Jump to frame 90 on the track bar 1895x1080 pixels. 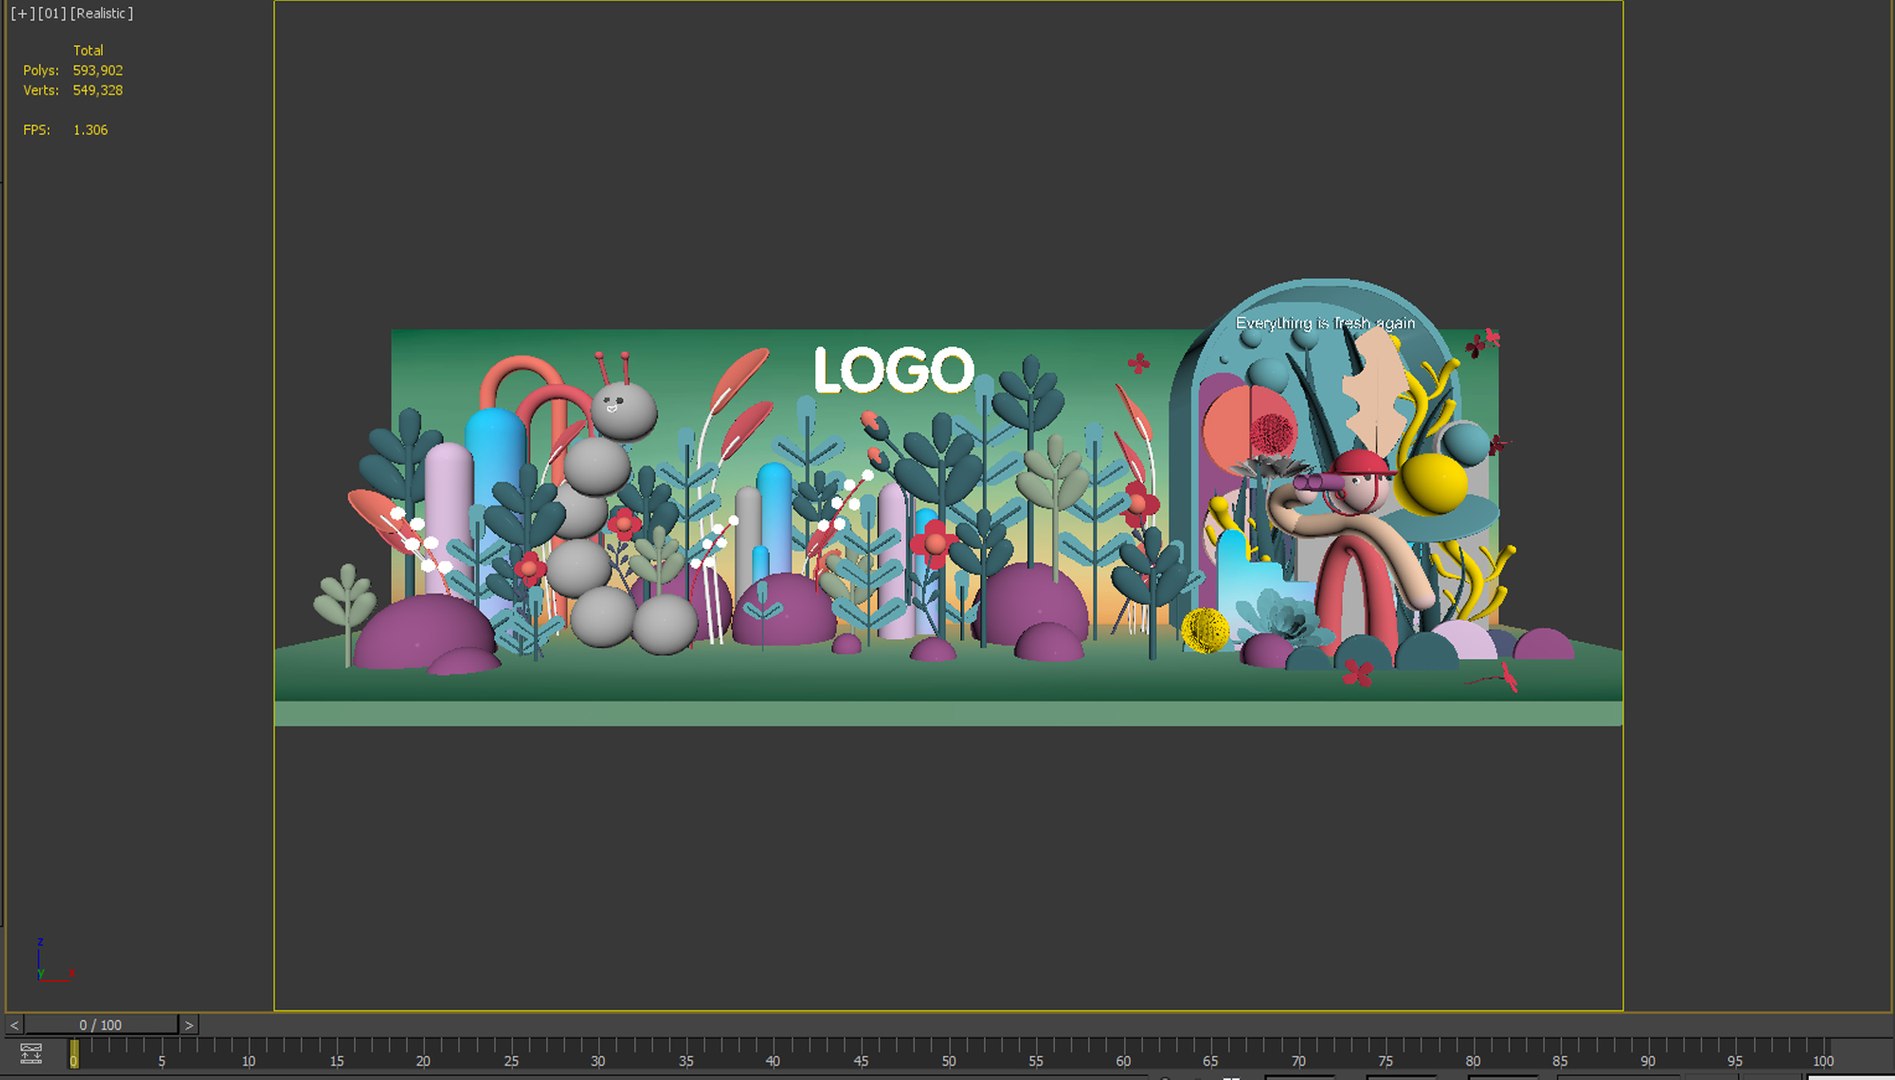pos(1648,1061)
